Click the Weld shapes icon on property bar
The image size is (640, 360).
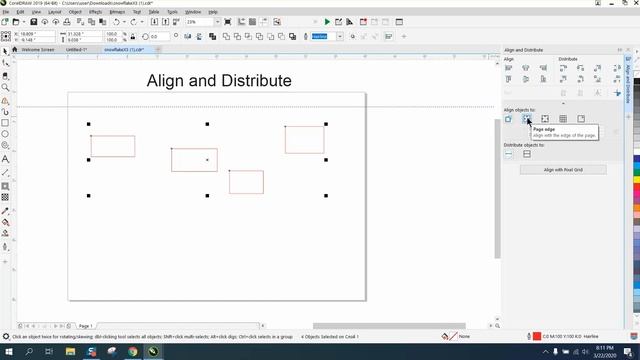tap(226, 37)
